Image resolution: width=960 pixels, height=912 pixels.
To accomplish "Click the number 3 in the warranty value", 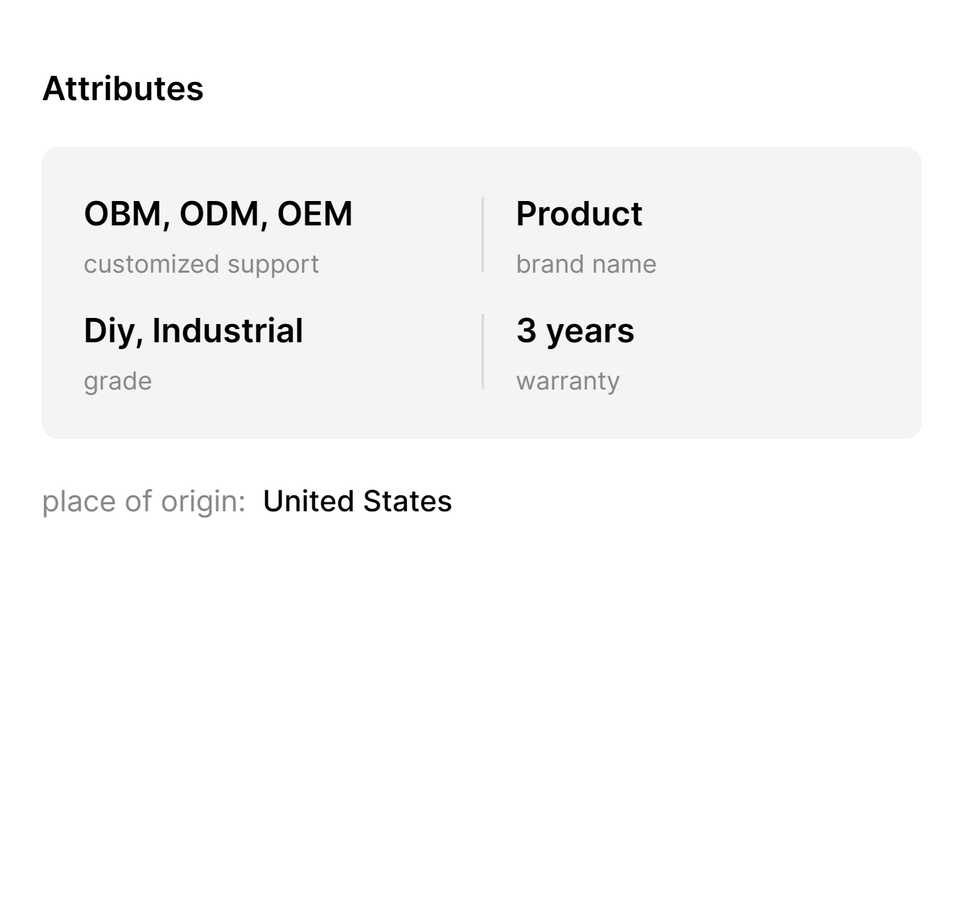I will 527,331.
